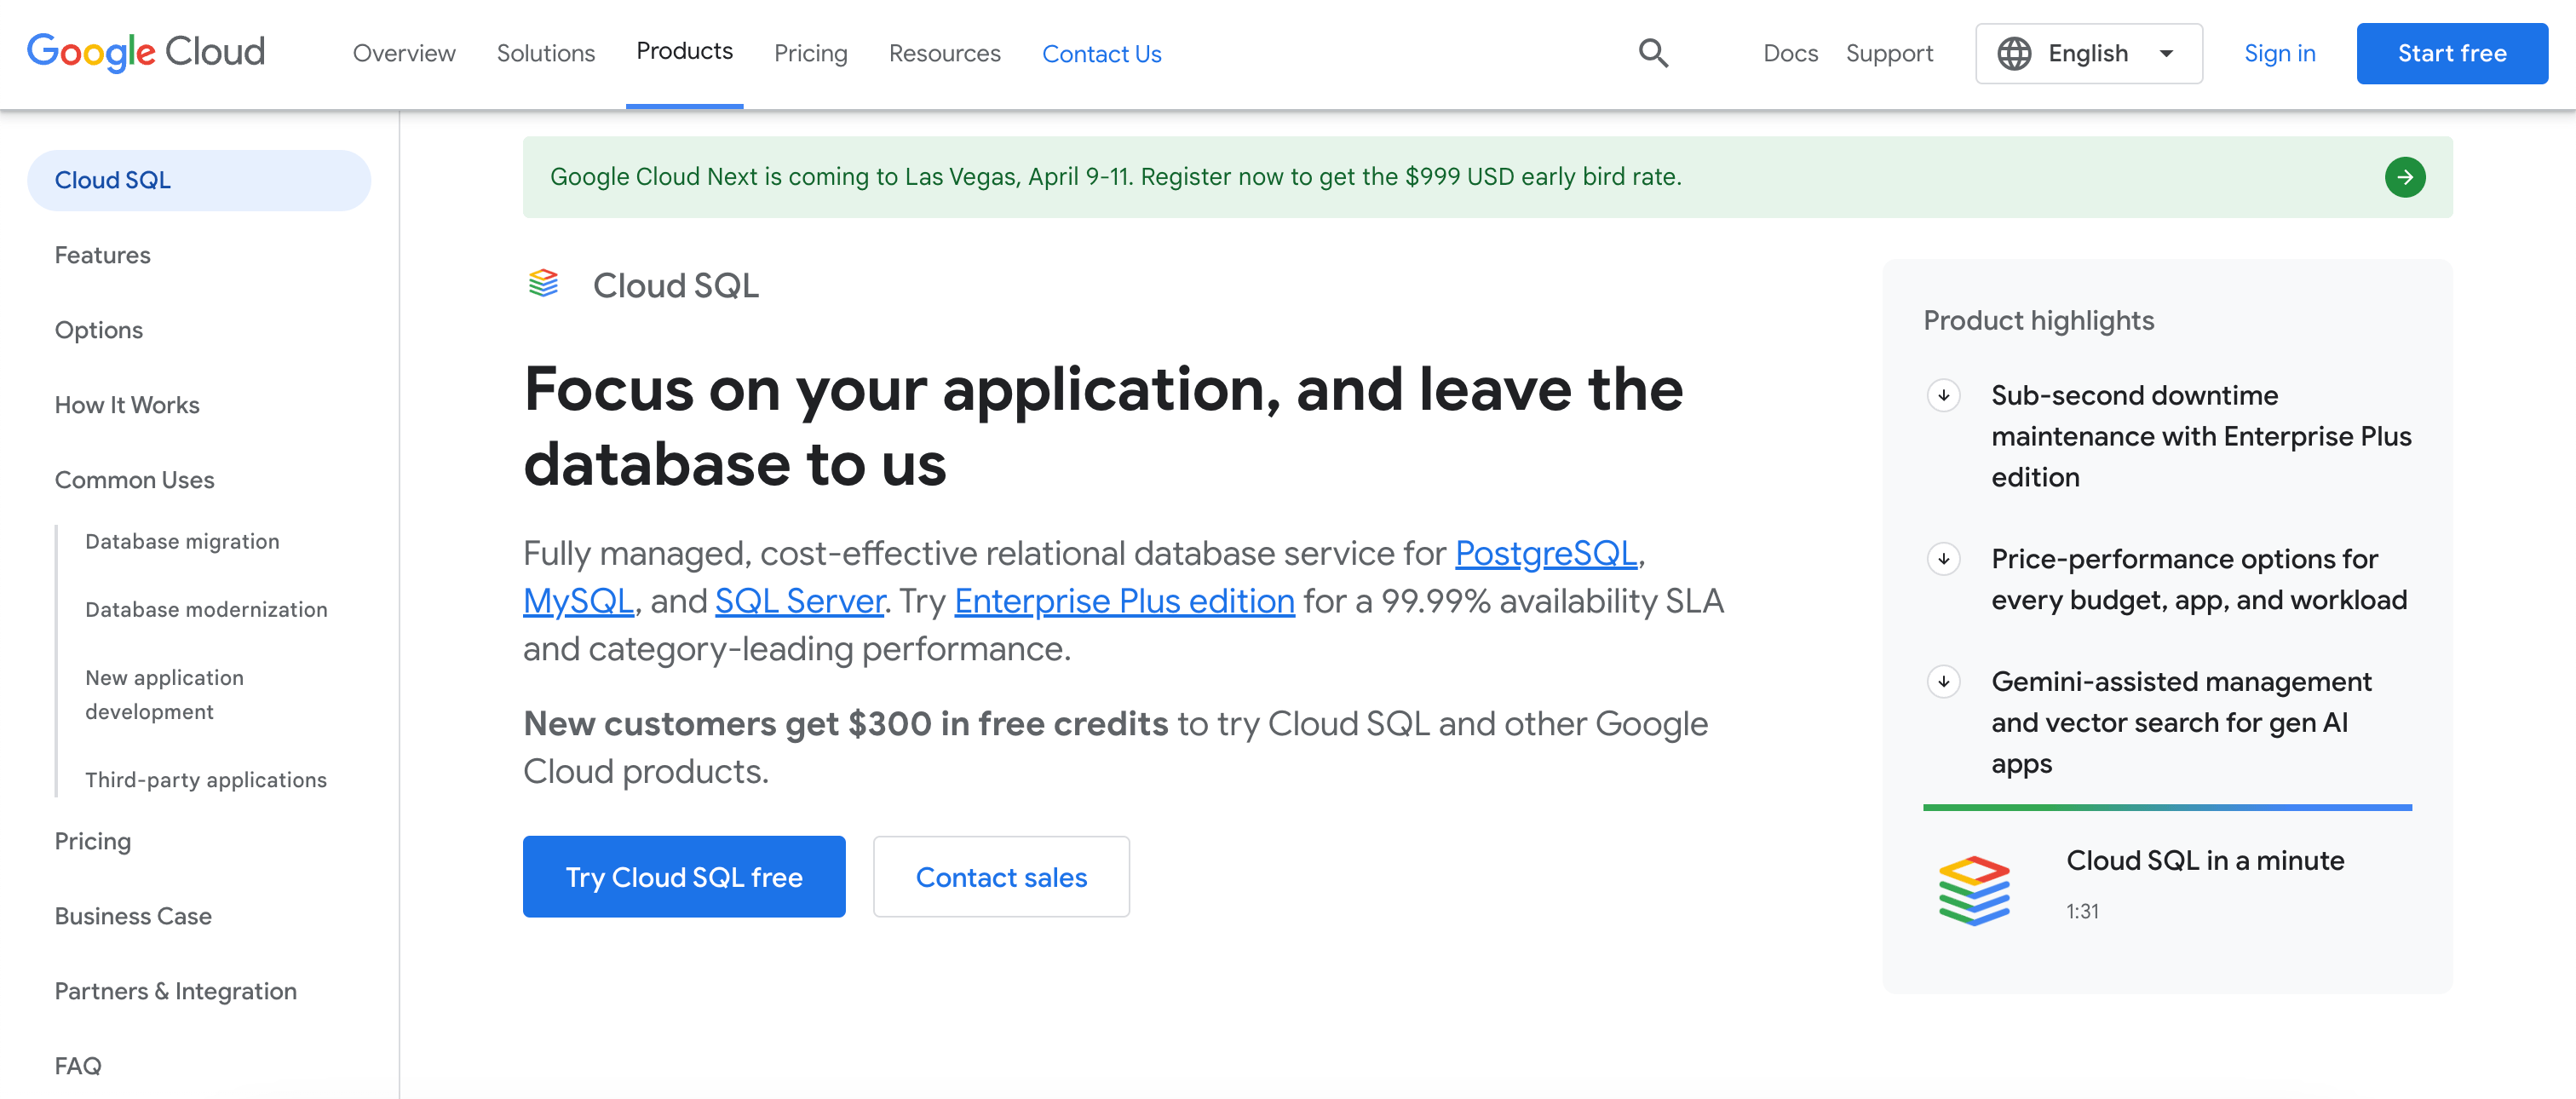Jump to Partners & Integration section
This screenshot has height=1099, width=2576.
tap(175, 991)
